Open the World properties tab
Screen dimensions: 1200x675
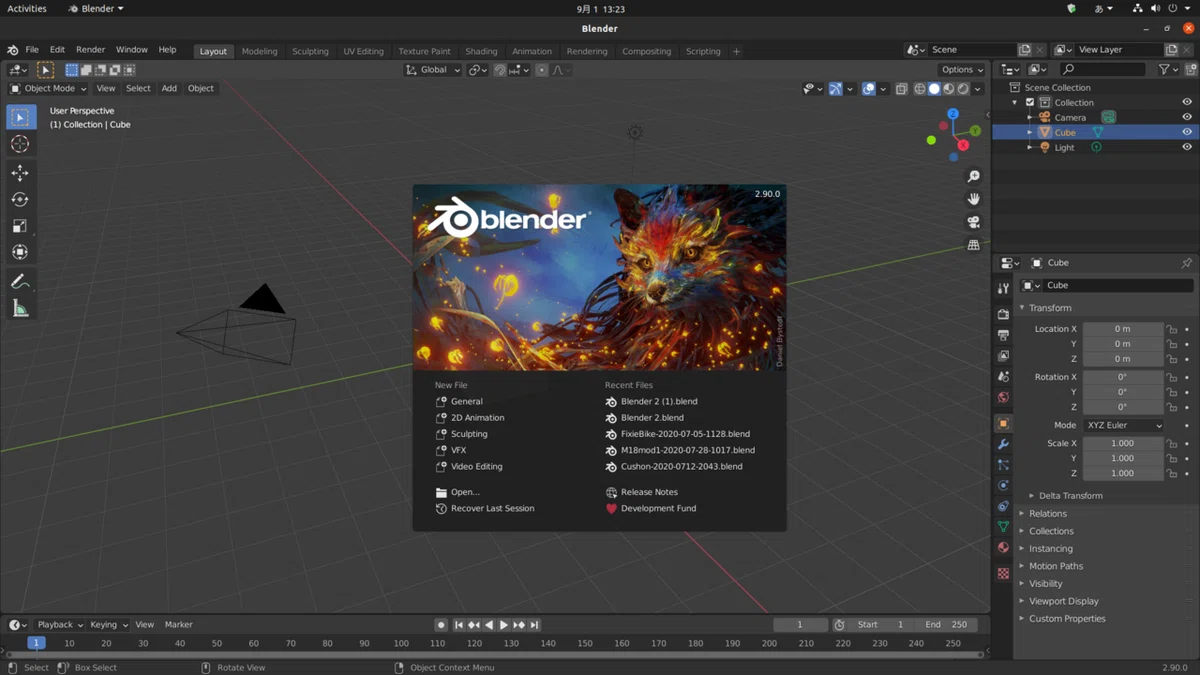pos(1003,398)
